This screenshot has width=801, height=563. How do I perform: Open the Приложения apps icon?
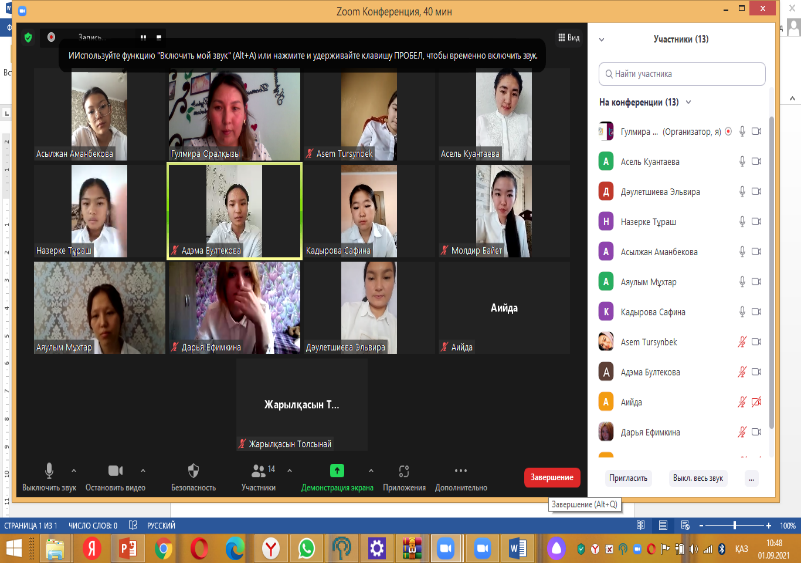404,471
